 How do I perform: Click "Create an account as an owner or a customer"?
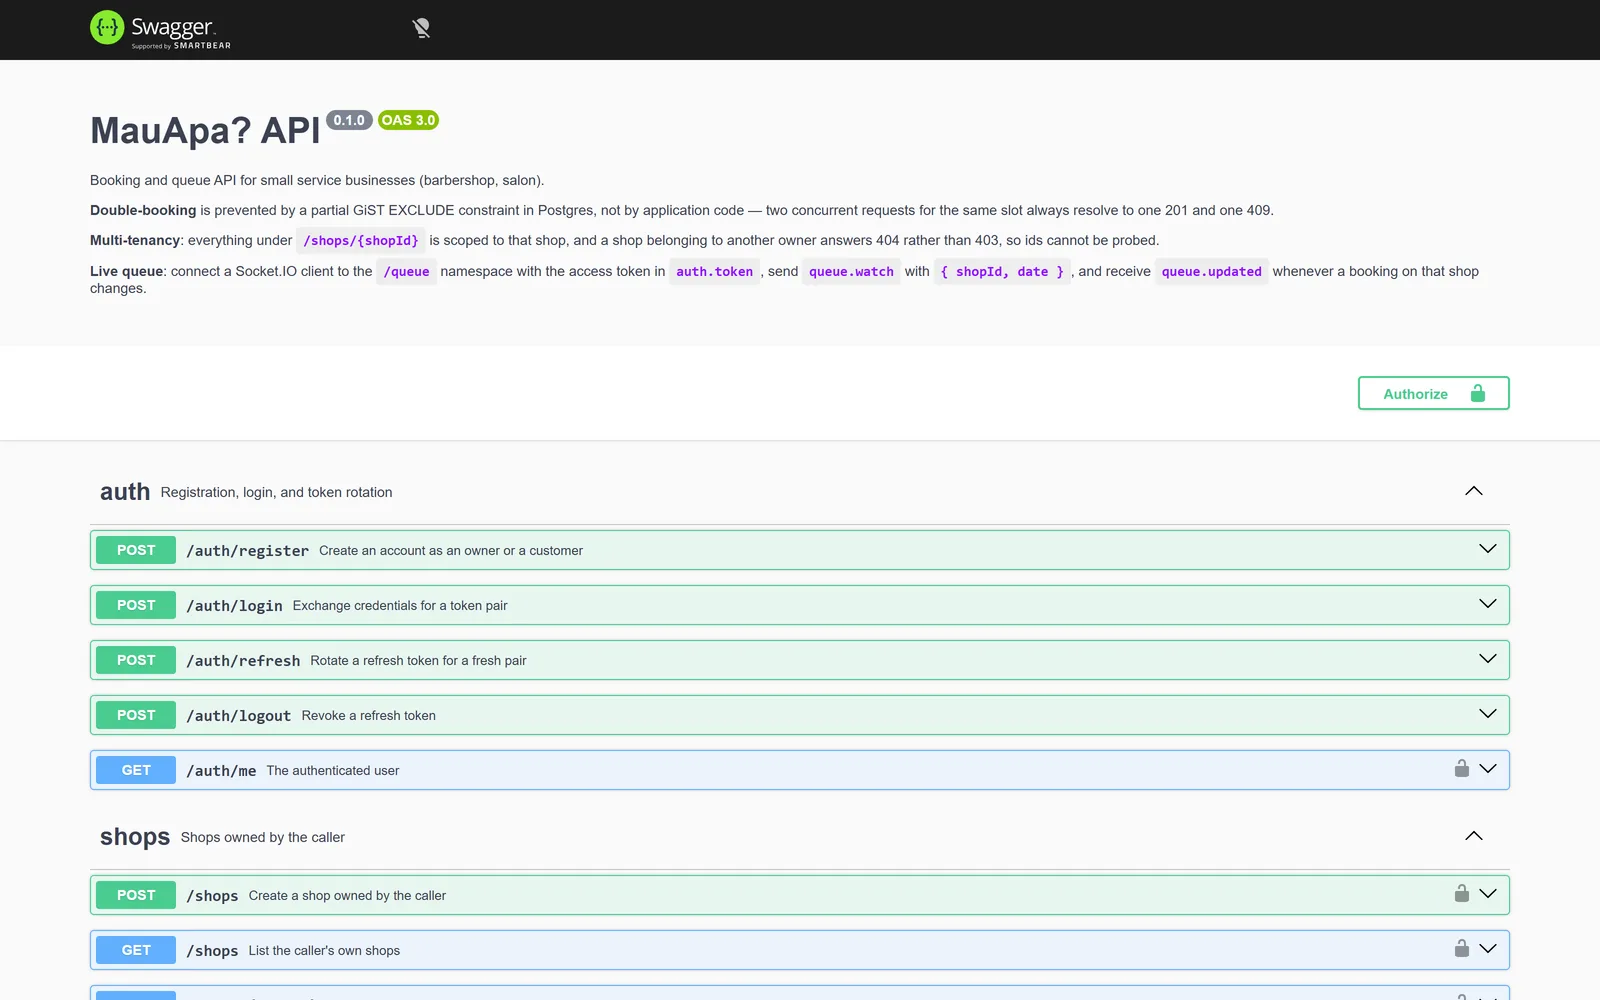click(x=451, y=551)
